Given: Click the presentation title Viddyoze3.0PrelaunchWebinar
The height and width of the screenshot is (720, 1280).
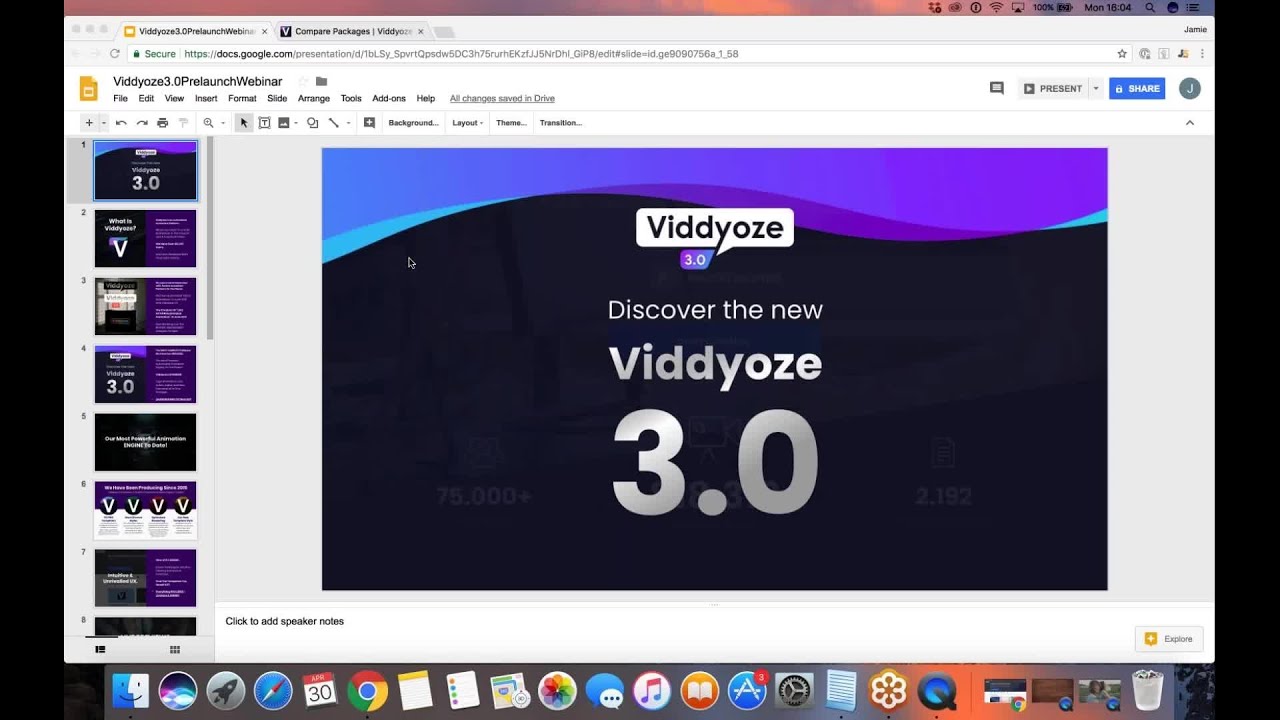Looking at the screenshot, I should pos(197,81).
